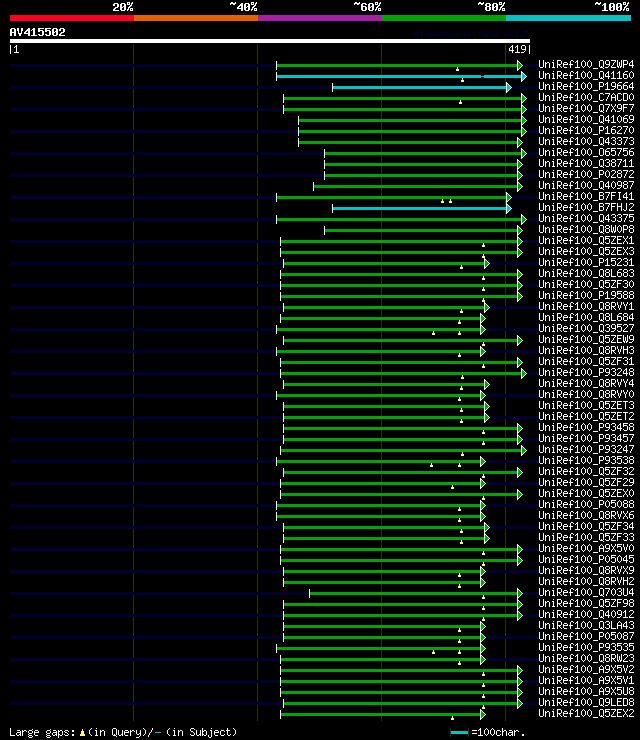The image size is (640, 740).
Task: Select the UniRef100_Q8RVY4 label
Action: coord(586,383)
